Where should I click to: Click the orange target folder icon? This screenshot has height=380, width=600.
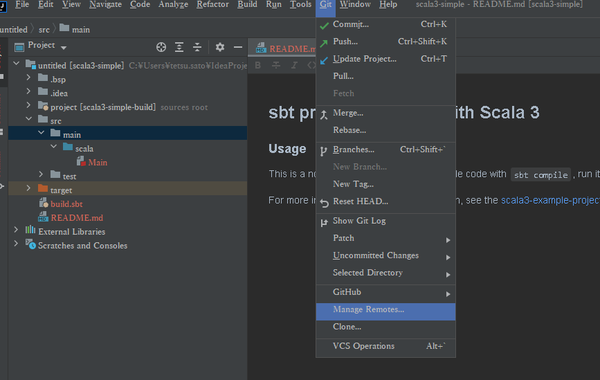click(43, 189)
